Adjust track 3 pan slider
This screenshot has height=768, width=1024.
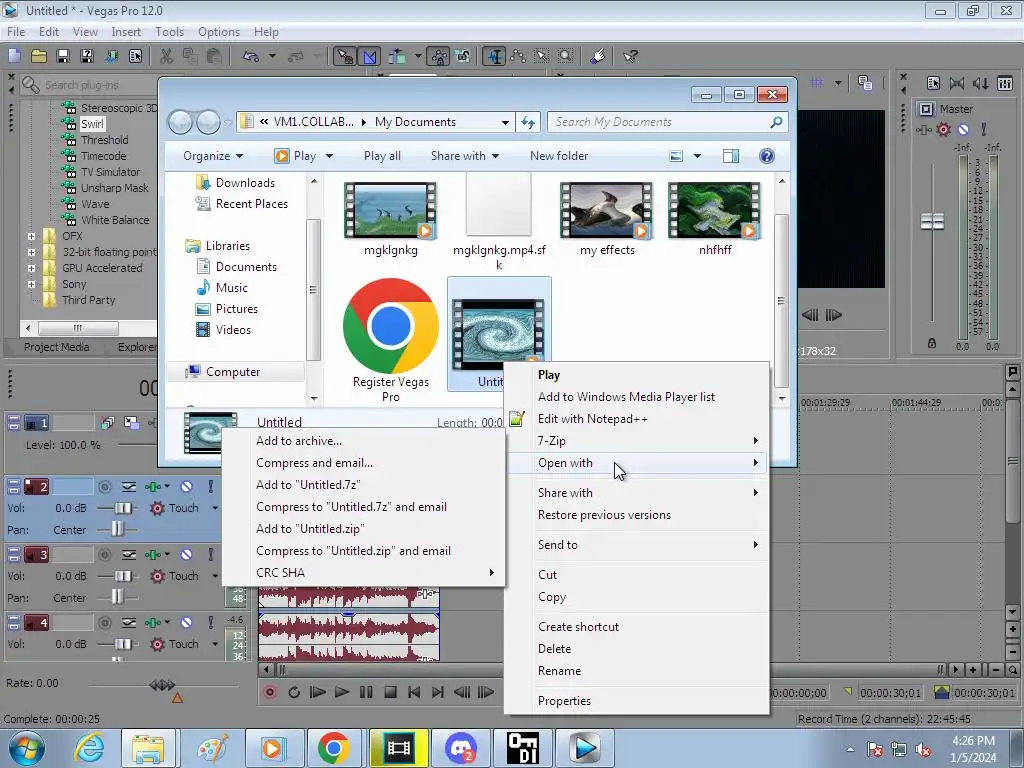click(x=117, y=597)
